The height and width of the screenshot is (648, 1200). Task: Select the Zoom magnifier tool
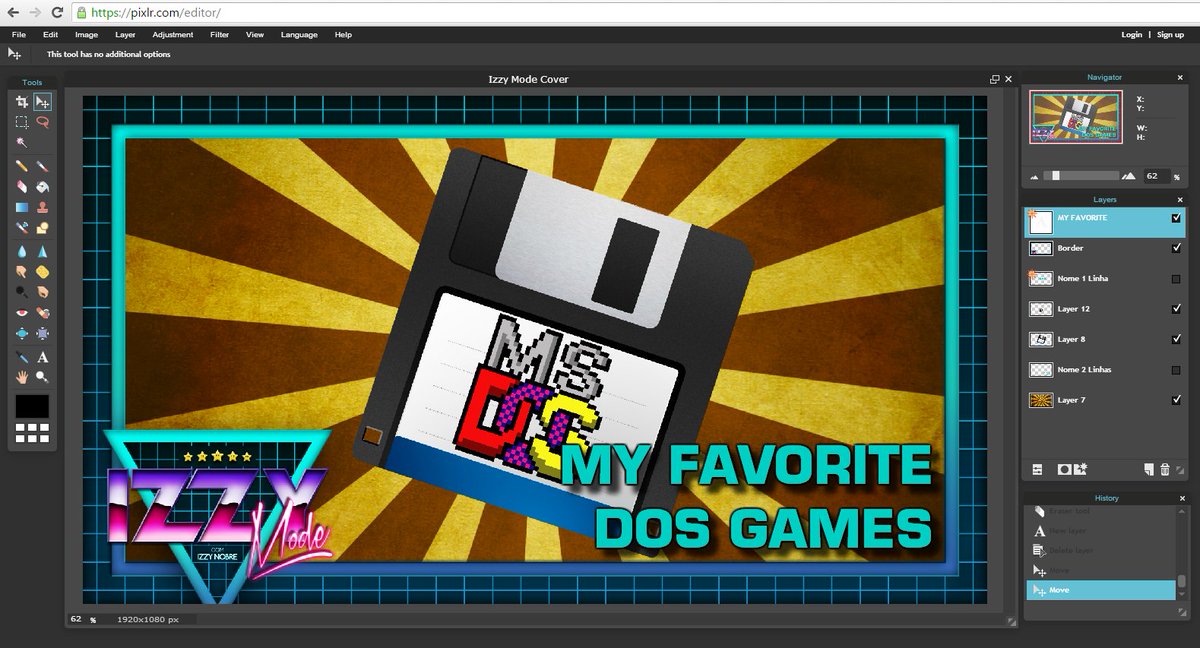pyautogui.click(x=42, y=377)
